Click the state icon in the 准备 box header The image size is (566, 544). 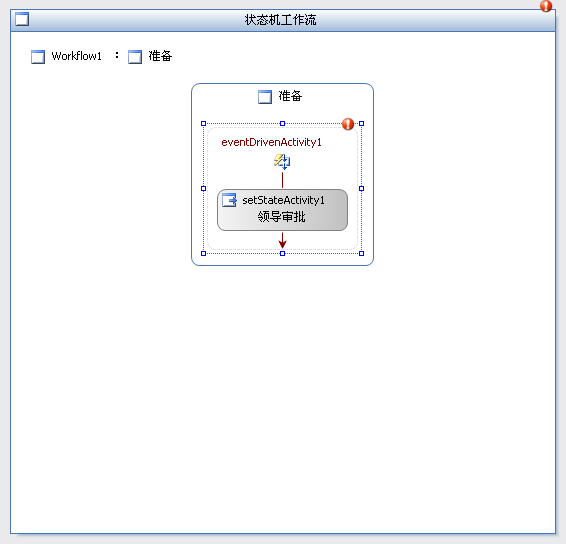pos(265,97)
